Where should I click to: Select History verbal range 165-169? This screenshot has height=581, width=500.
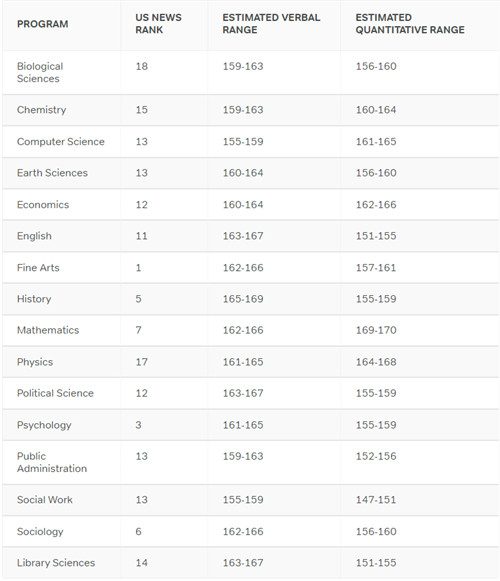tap(243, 299)
